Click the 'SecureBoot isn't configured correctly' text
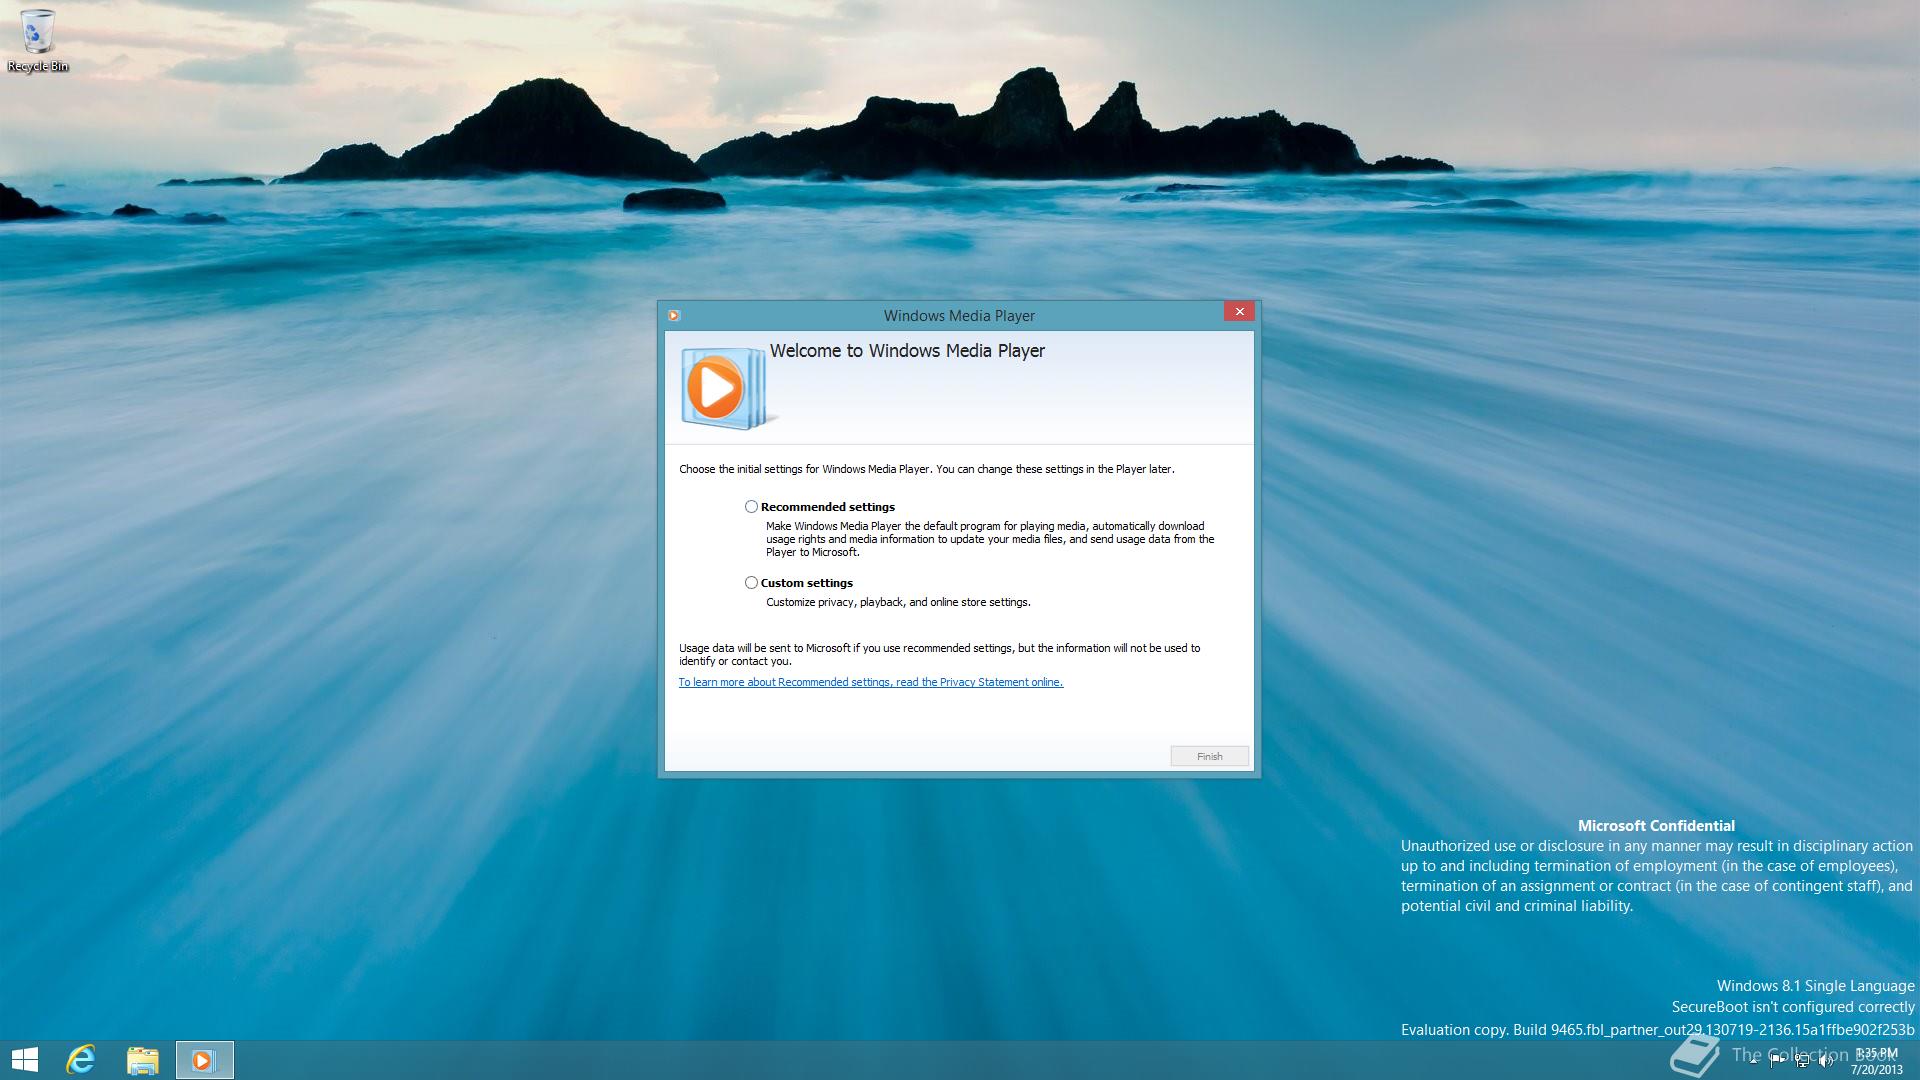 coord(1793,1007)
